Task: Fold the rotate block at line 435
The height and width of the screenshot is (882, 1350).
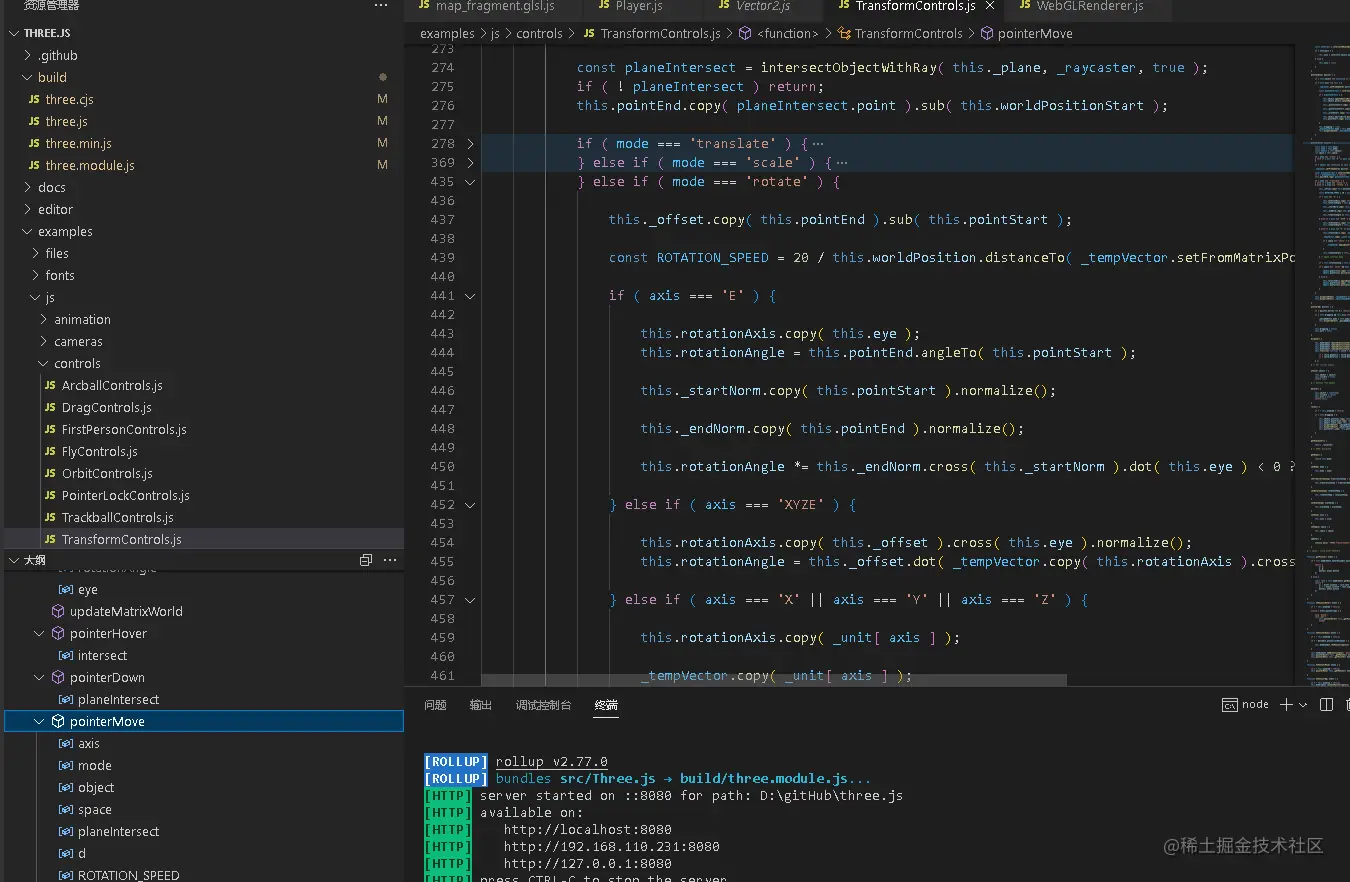Action: click(x=471, y=181)
